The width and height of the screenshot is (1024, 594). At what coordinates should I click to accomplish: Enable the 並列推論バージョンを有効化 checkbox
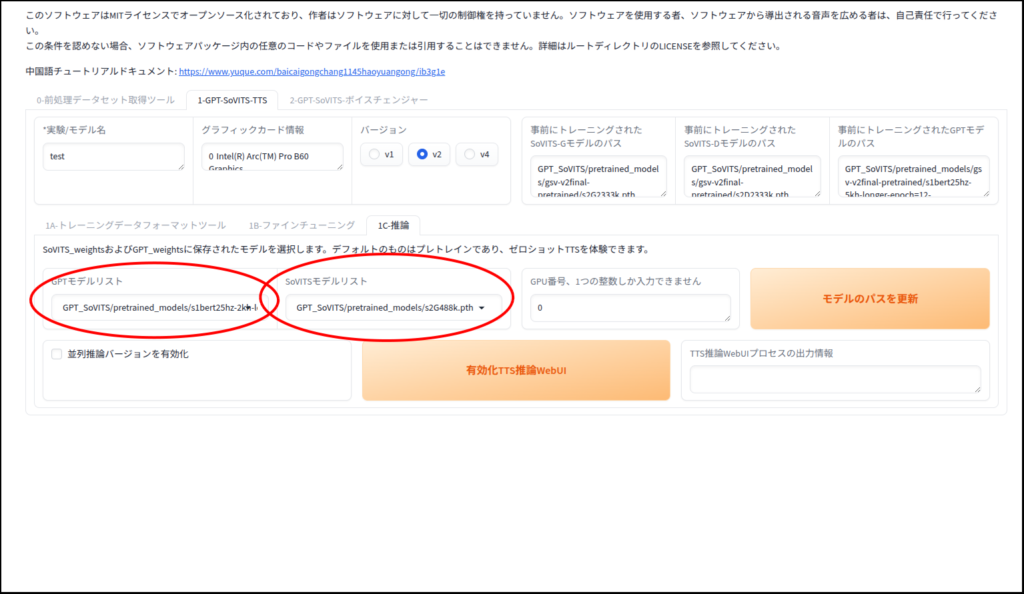[x=57, y=354]
